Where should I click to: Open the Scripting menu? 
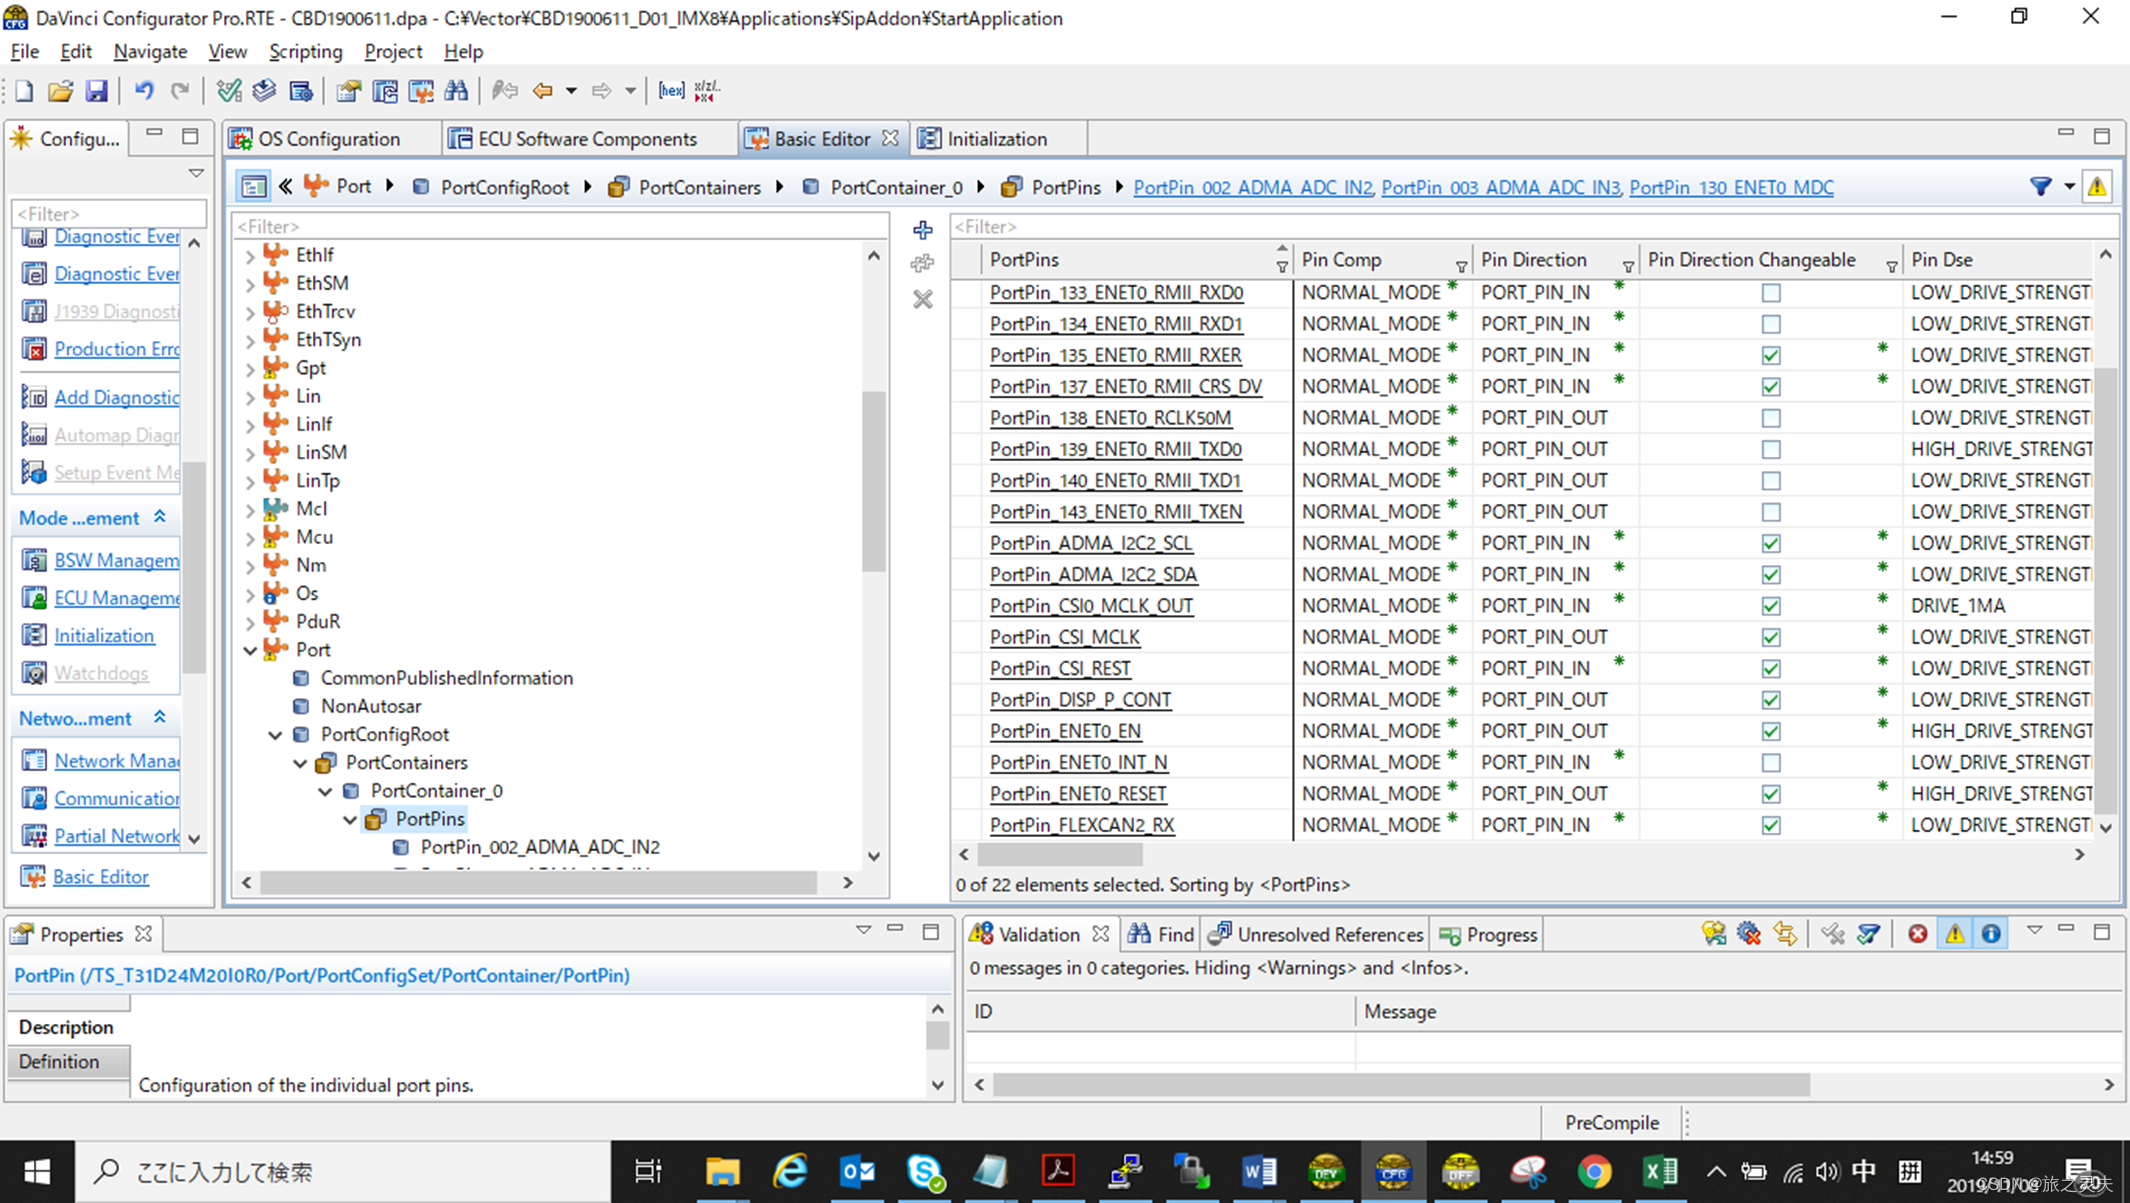tap(305, 51)
